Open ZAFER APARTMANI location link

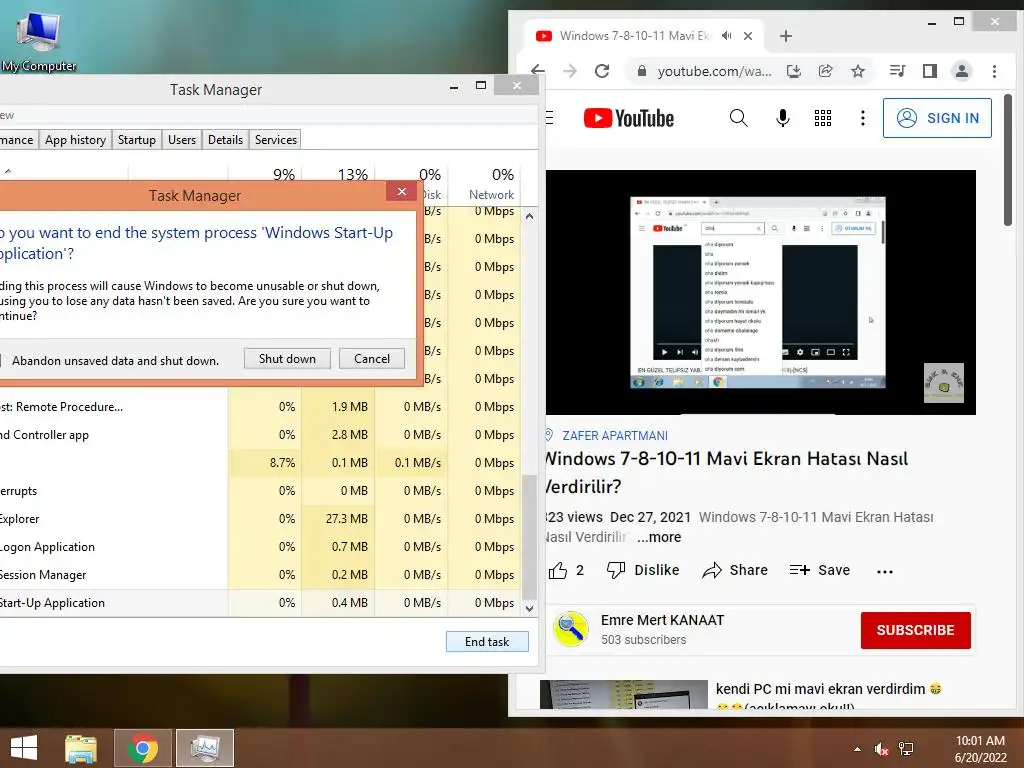(615, 436)
